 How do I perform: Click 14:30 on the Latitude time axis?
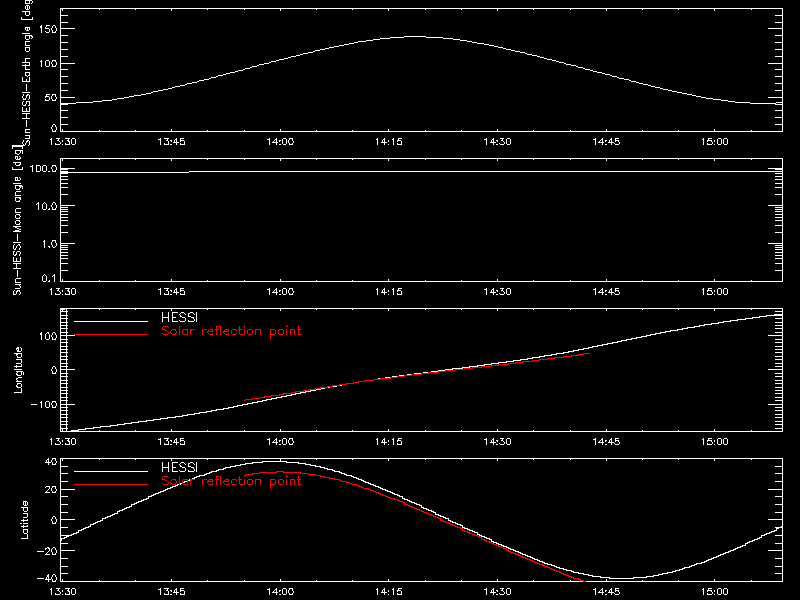497,592
